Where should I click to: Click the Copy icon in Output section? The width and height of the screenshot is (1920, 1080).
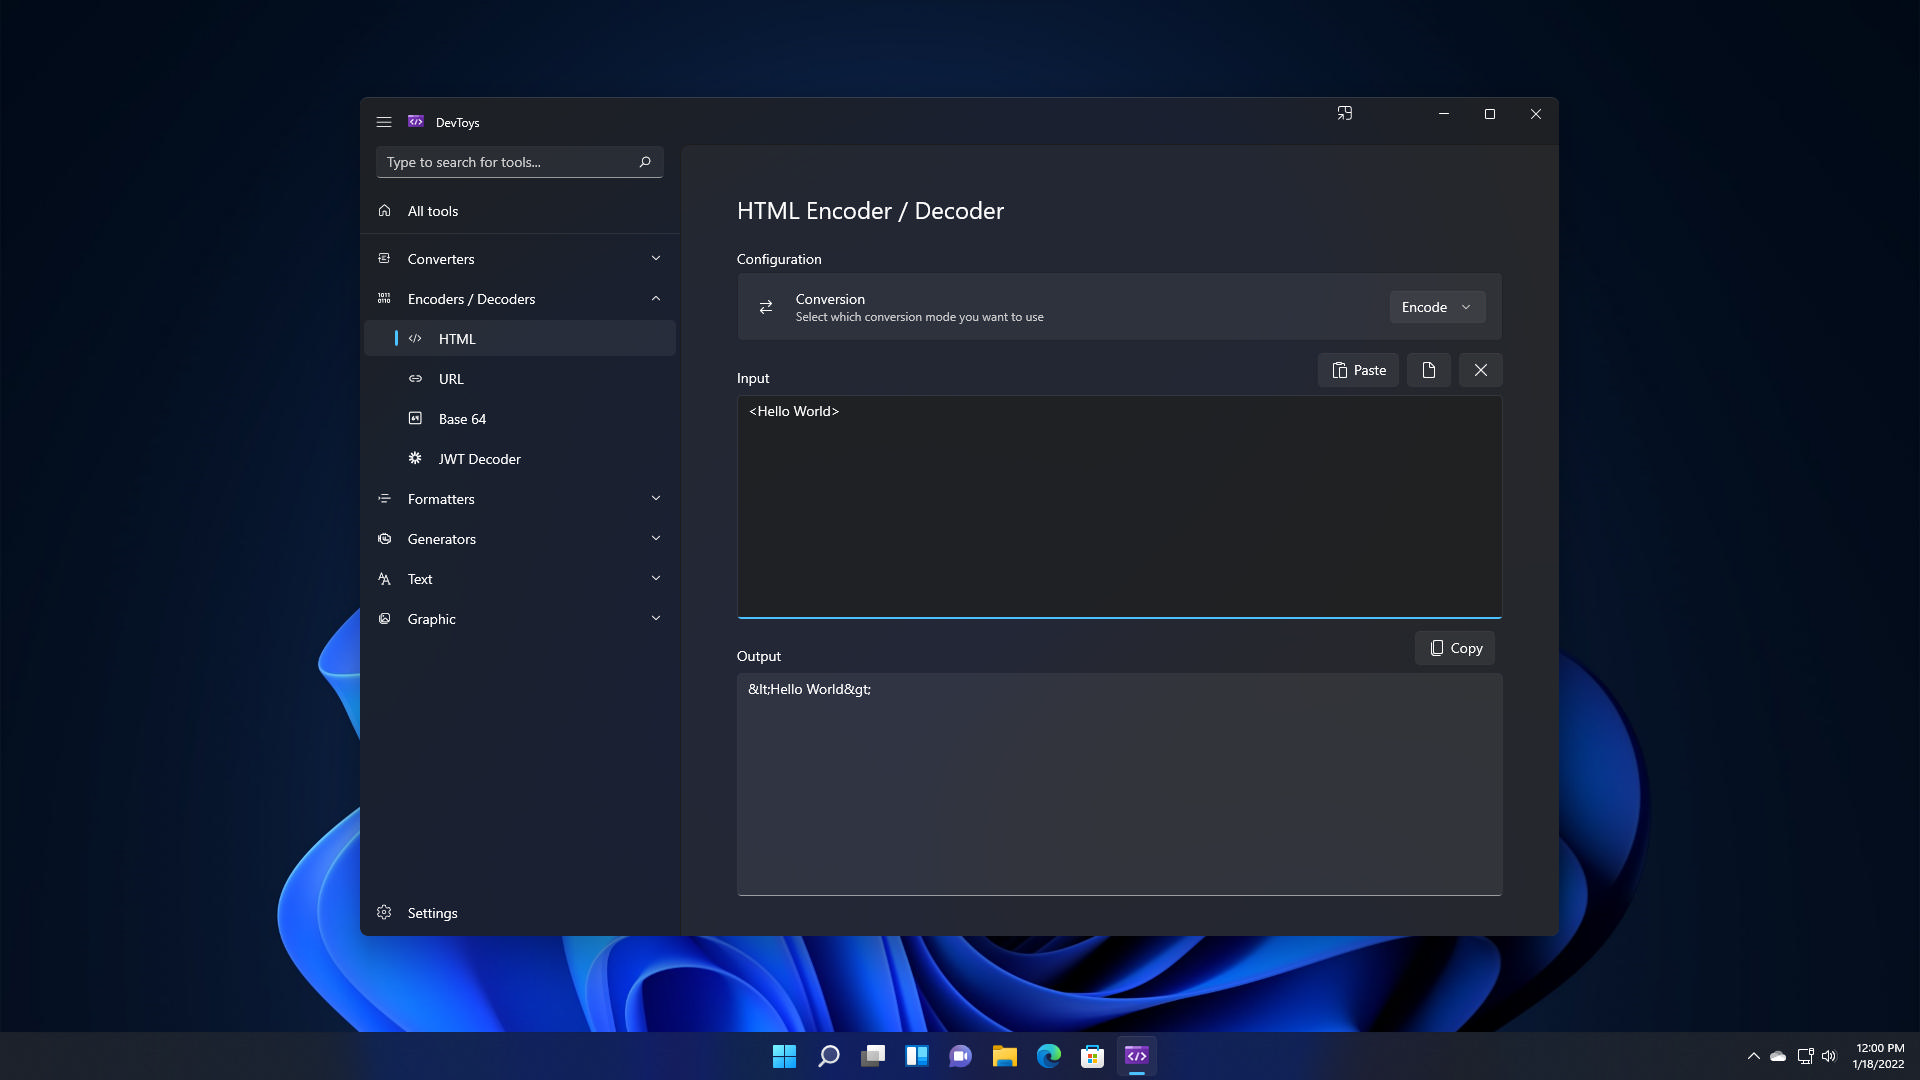pyautogui.click(x=1453, y=647)
